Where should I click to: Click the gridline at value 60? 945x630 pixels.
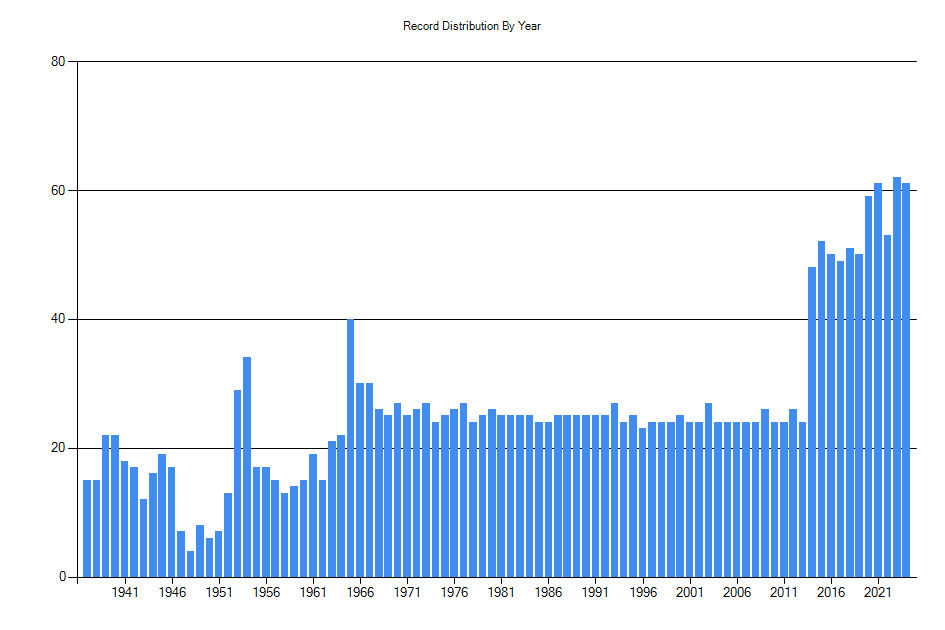pyautogui.click(x=500, y=191)
